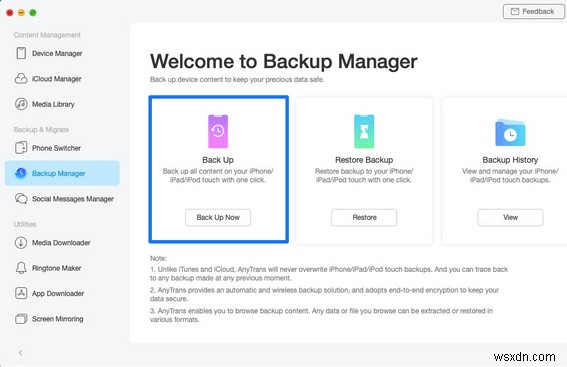
Task: Click the Media Downloader arrow icon
Action: point(21,243)
